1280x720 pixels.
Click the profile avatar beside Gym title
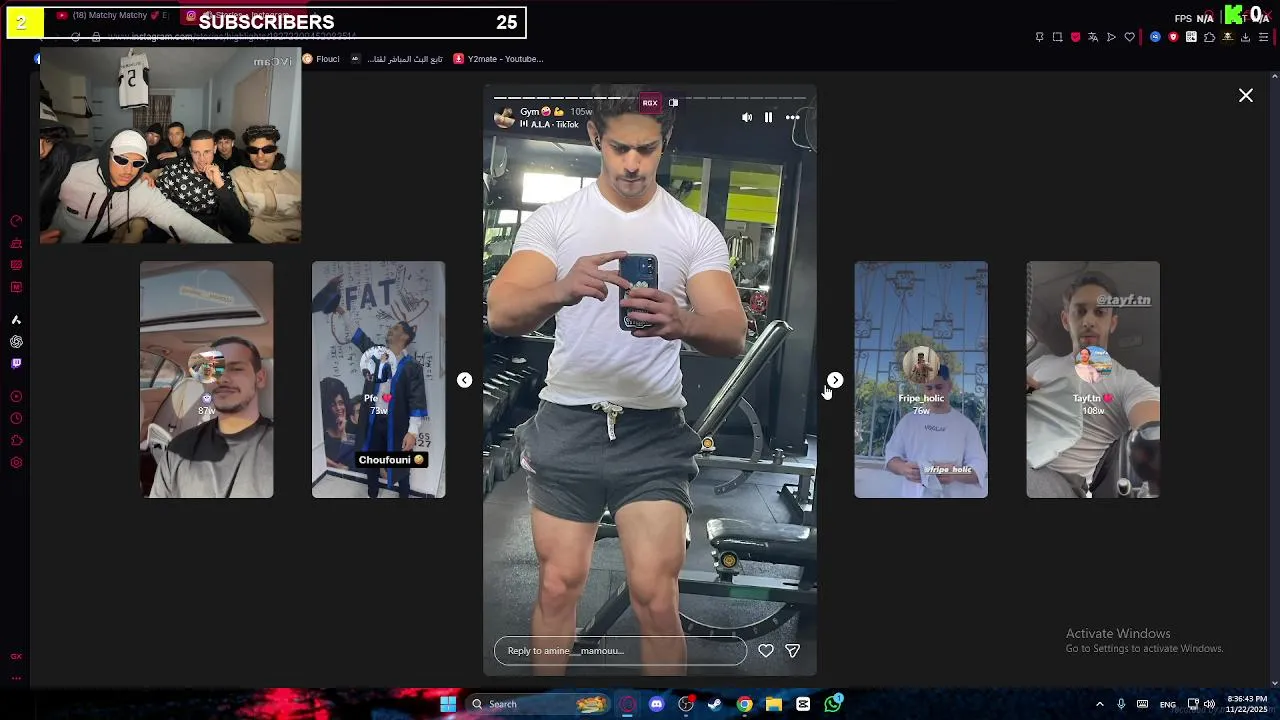click(x=505, y=118)
